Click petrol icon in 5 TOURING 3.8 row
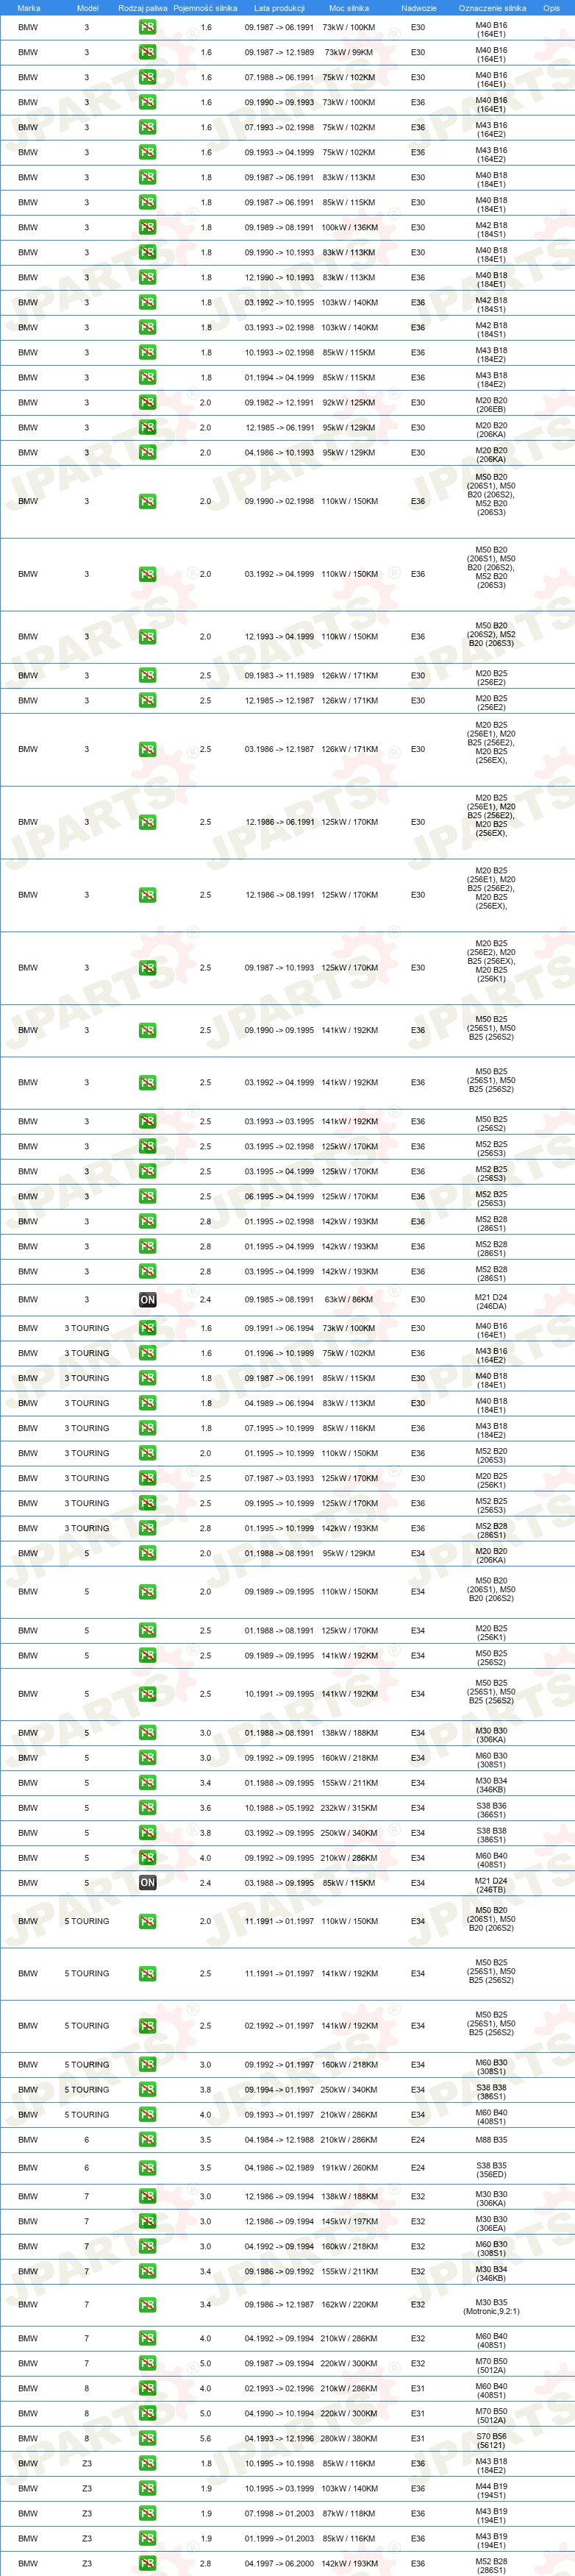 tap(147, 2089)
